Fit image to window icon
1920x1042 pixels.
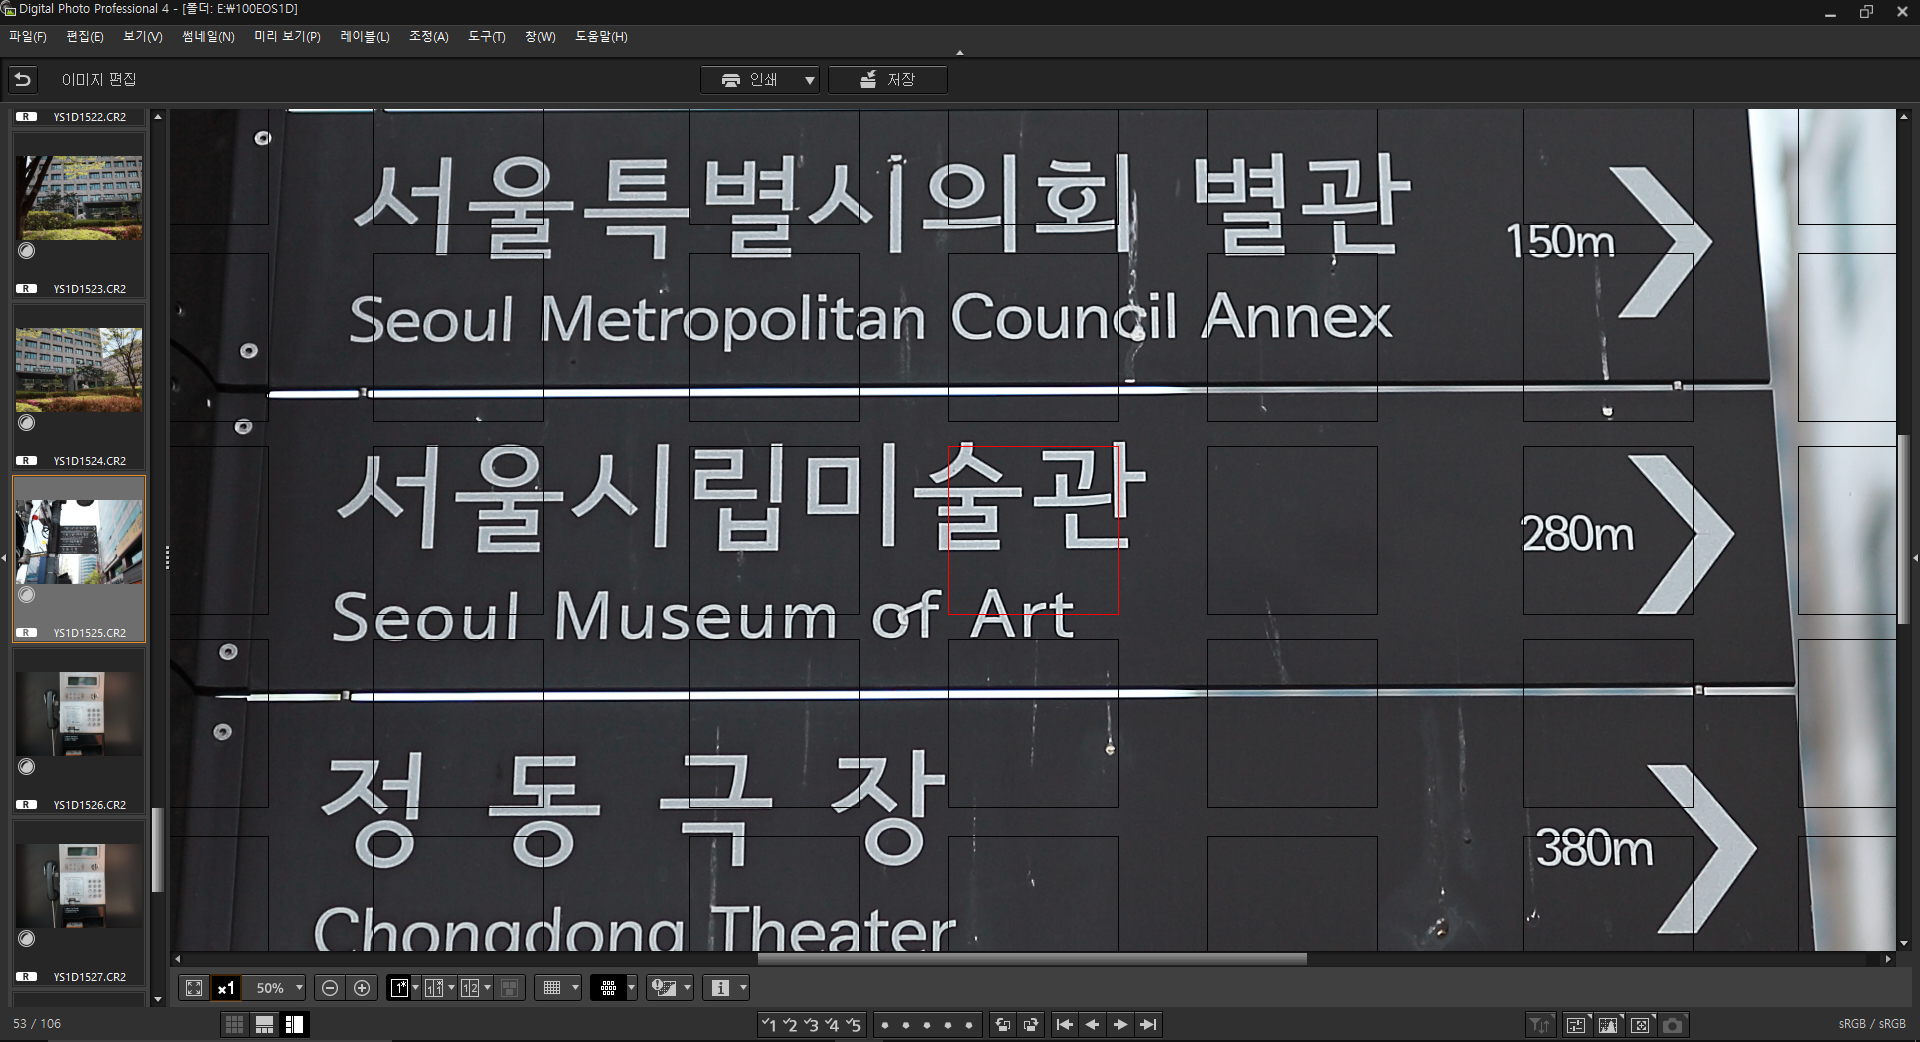(194, 988)
